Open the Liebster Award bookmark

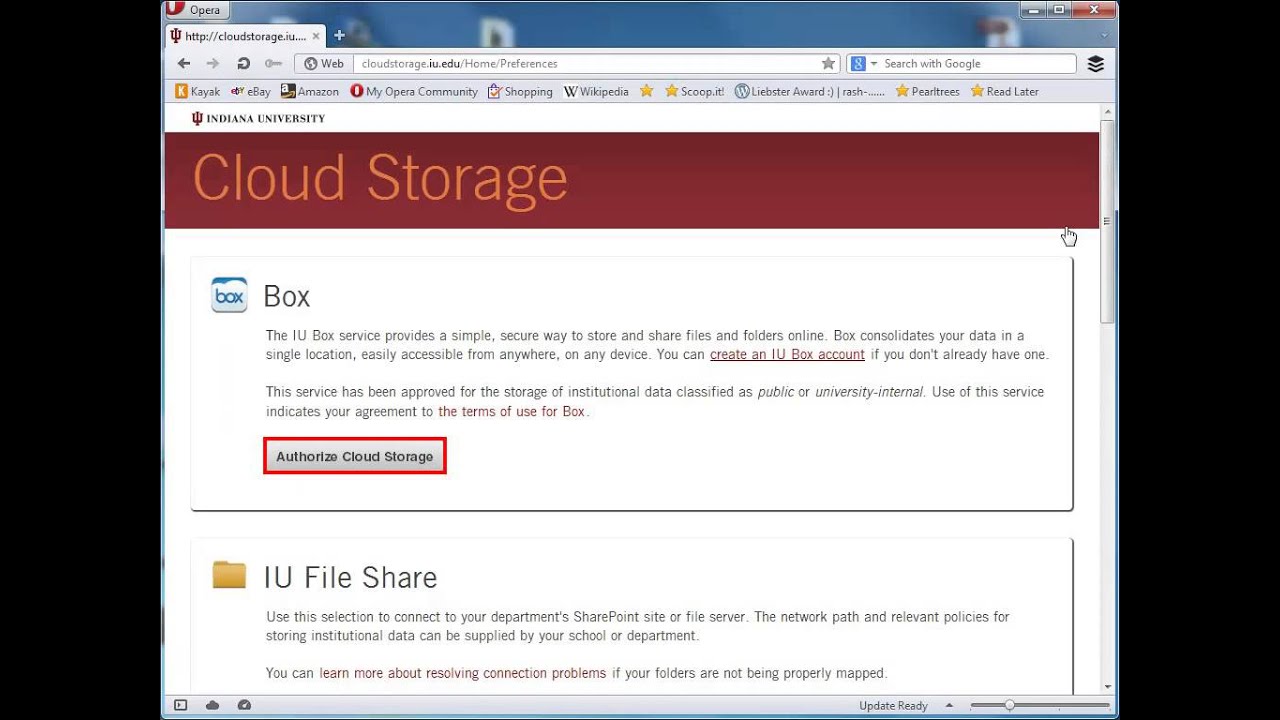(x=810, y=91)
